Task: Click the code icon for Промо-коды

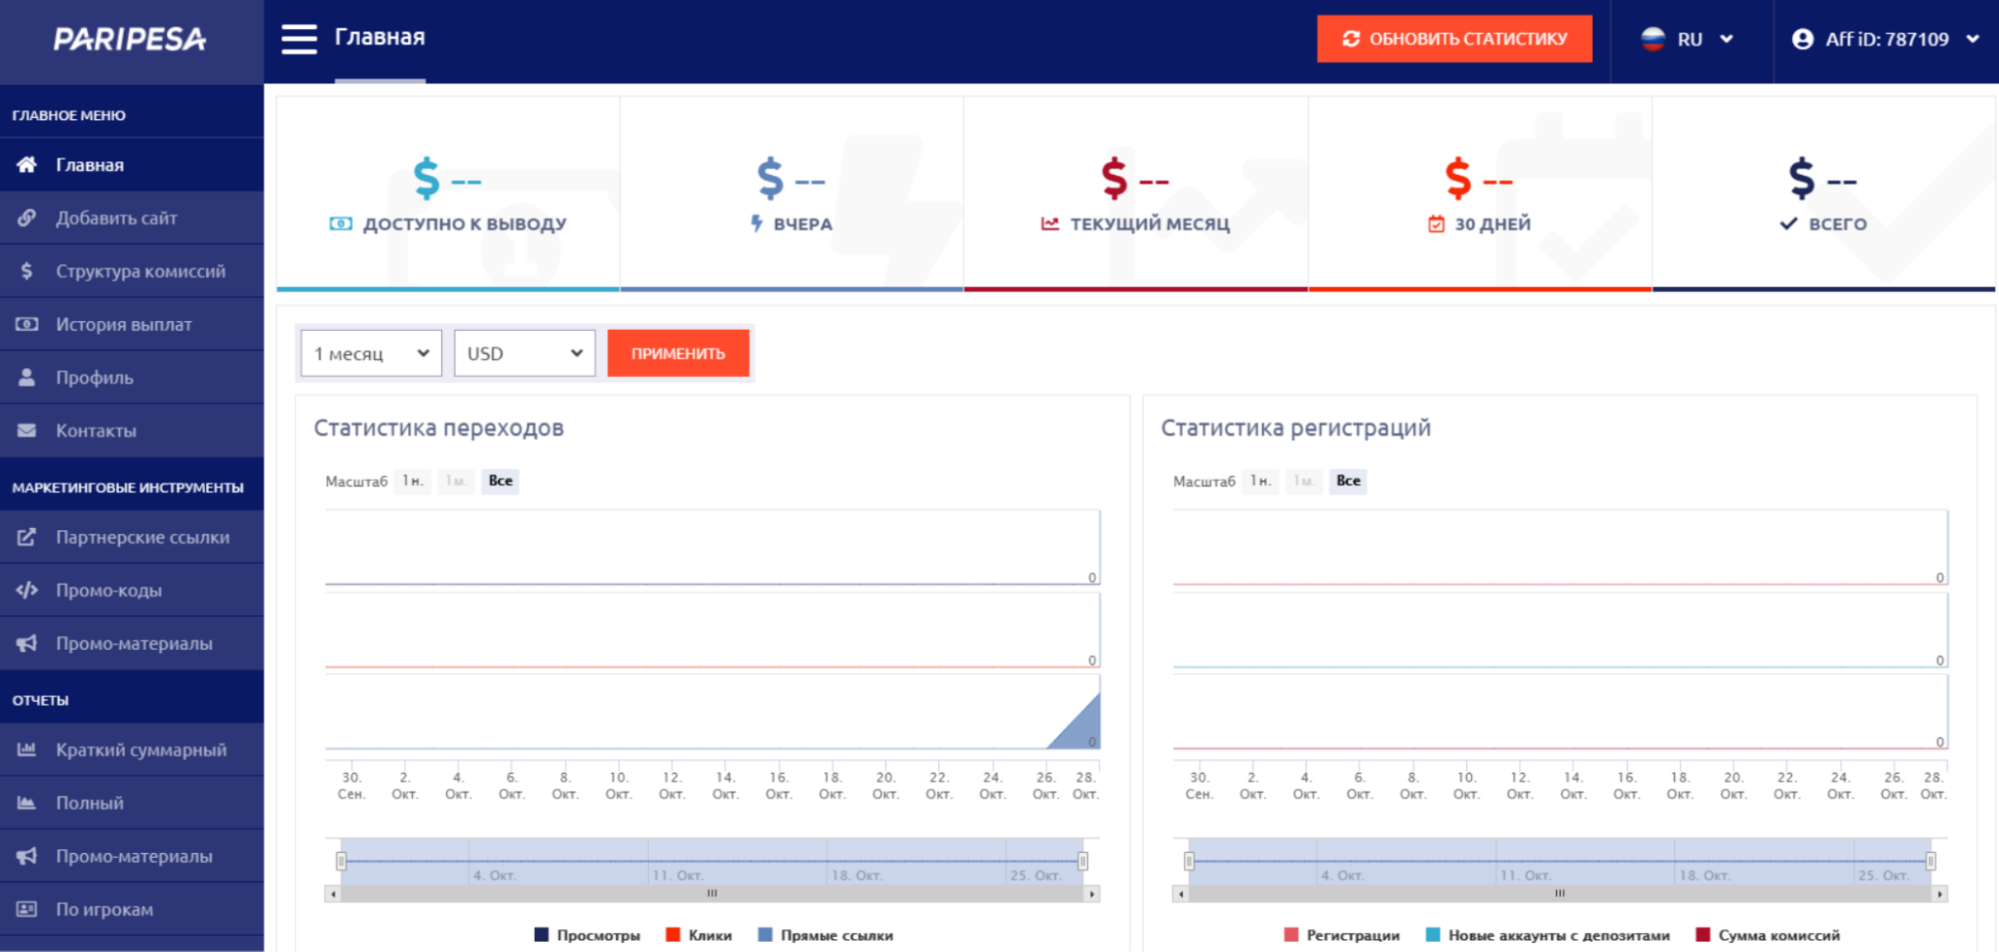Action: (x=27, y=590)
